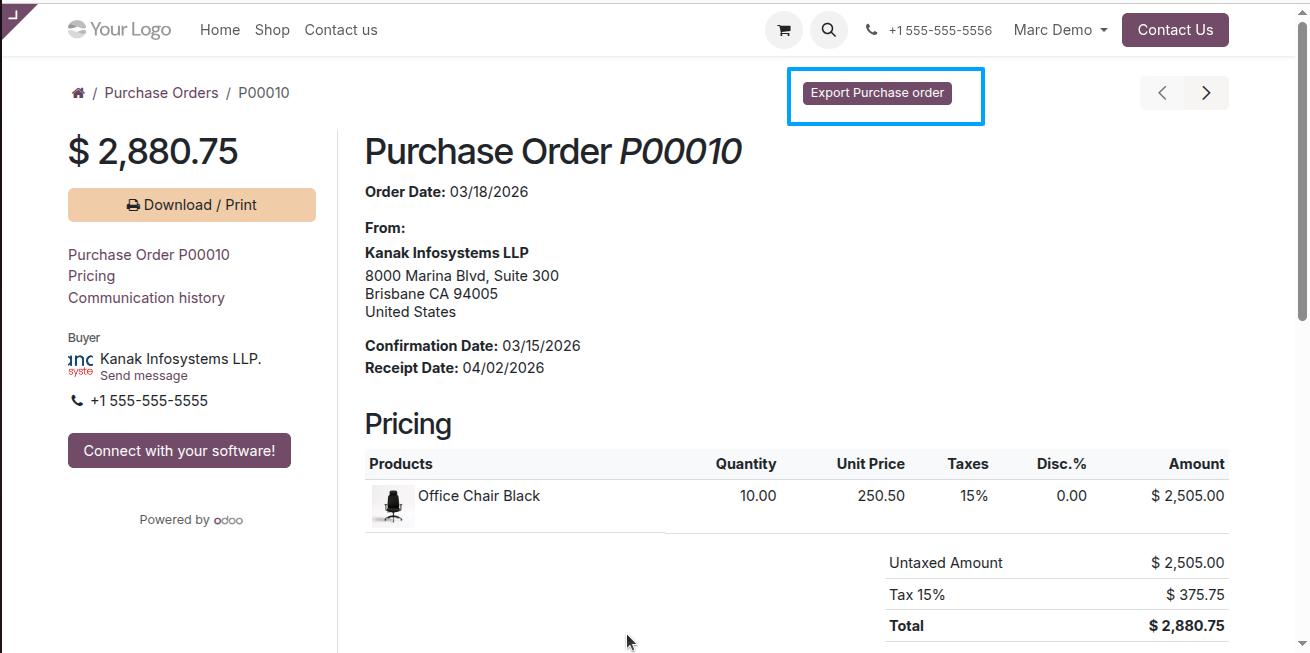Click the quantity value 10.00
This screenshot has width=1310, height=653.
pyautogui.click(x=758, y=496)
